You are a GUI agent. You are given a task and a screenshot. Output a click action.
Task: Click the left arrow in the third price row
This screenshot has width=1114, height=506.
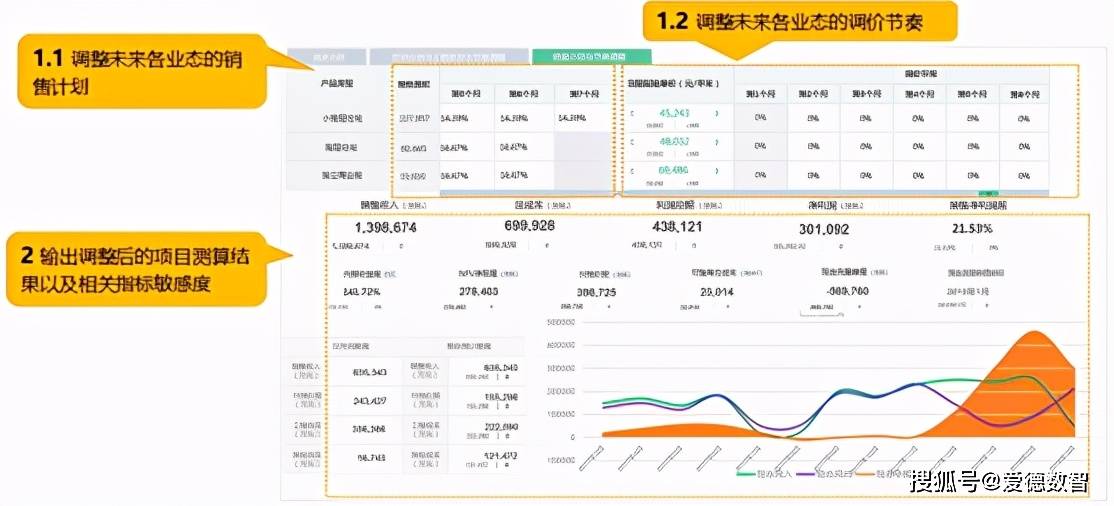(x=632, y=171)
